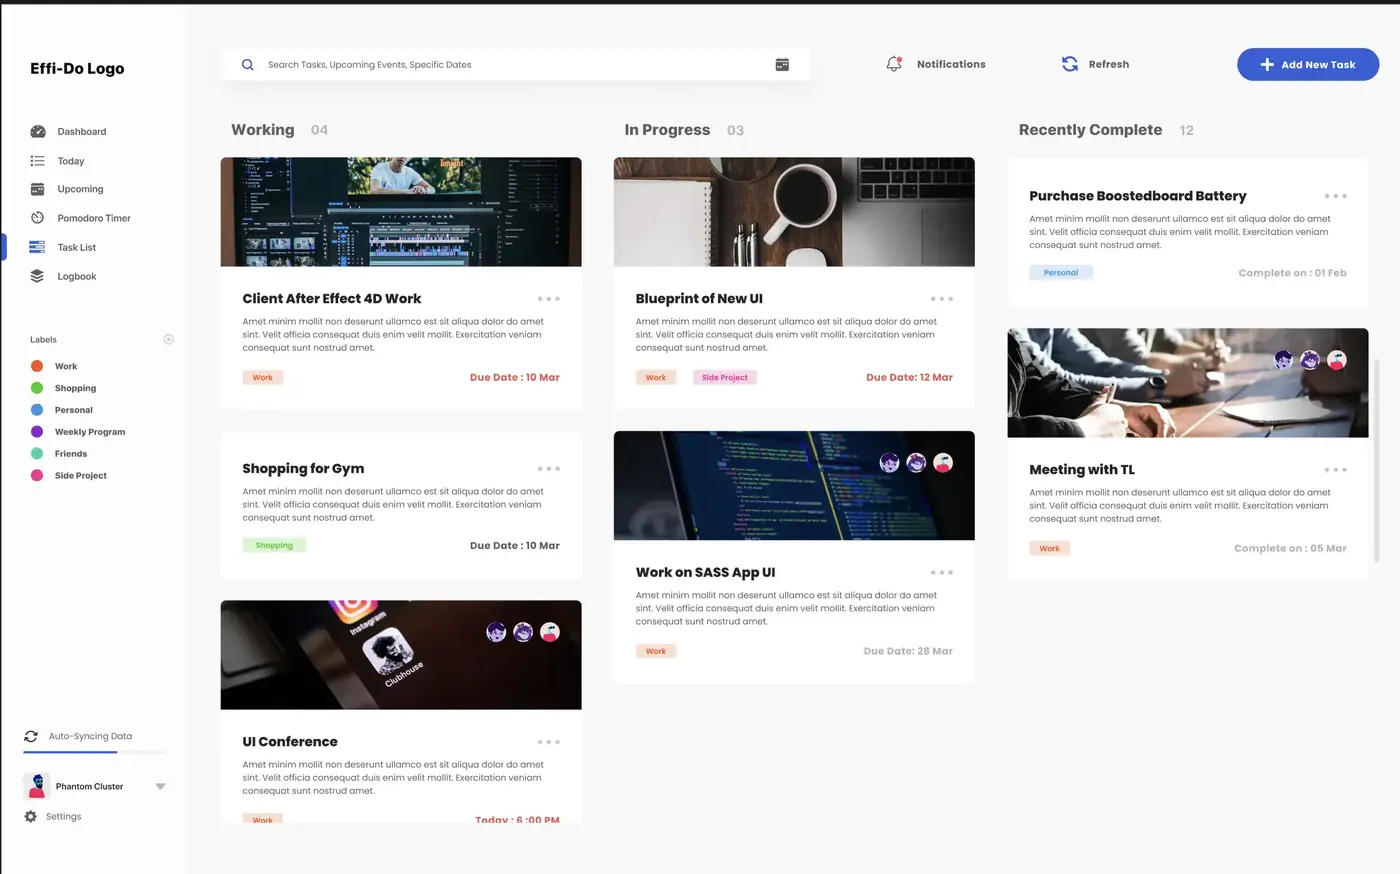1400x874 pixels.
Task: Open Notifications label
Action: [x=951, y=64]
